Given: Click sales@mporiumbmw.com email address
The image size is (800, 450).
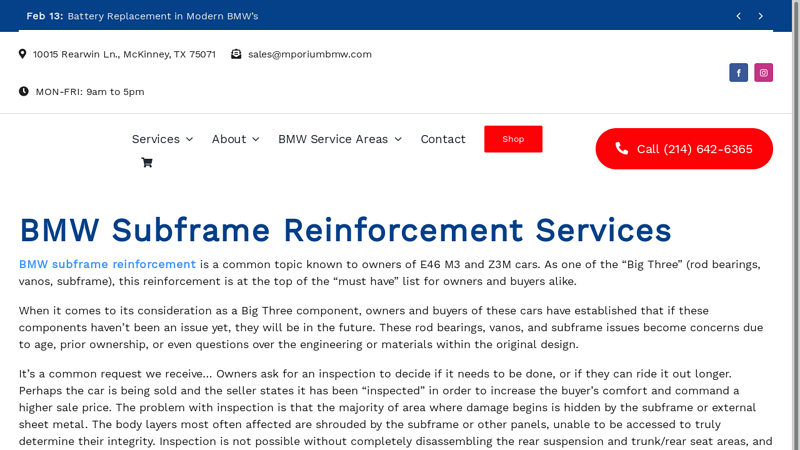Looking at the screenshot, I should (x=310, y=54).
